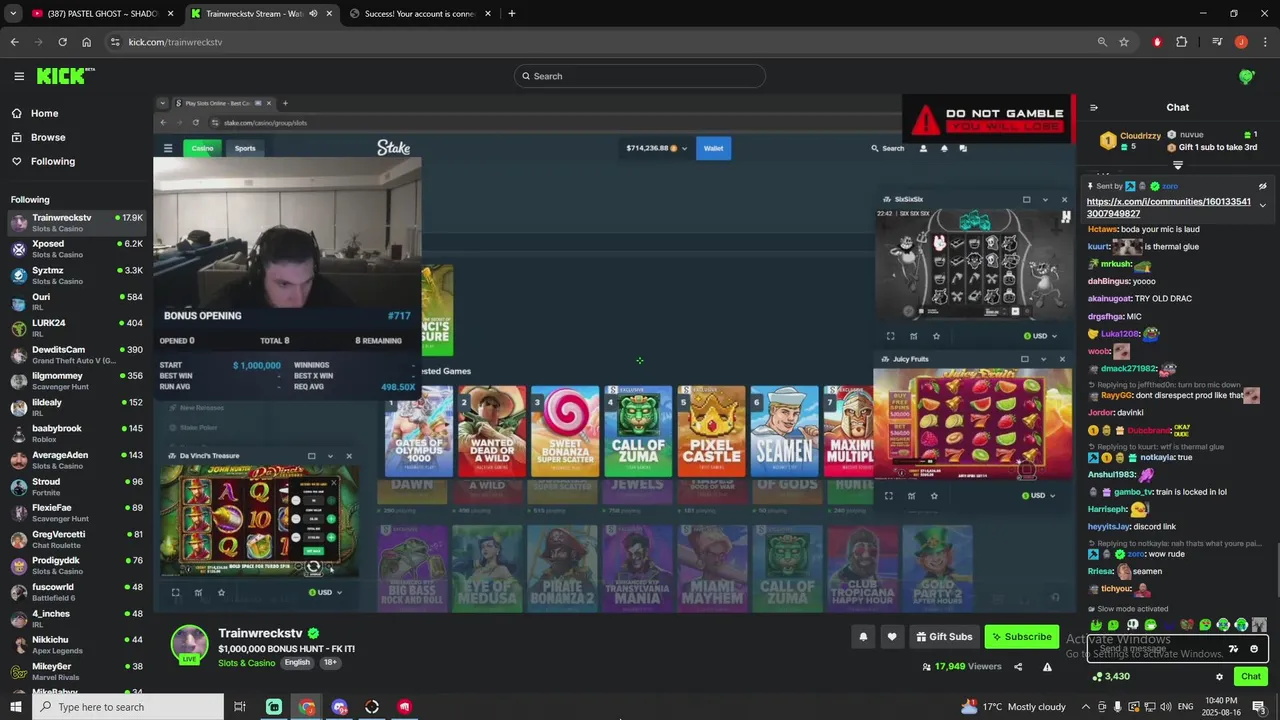
Task: Open Chrome from the taskbar
Action: pyautogui.click(x=306, y=707)
